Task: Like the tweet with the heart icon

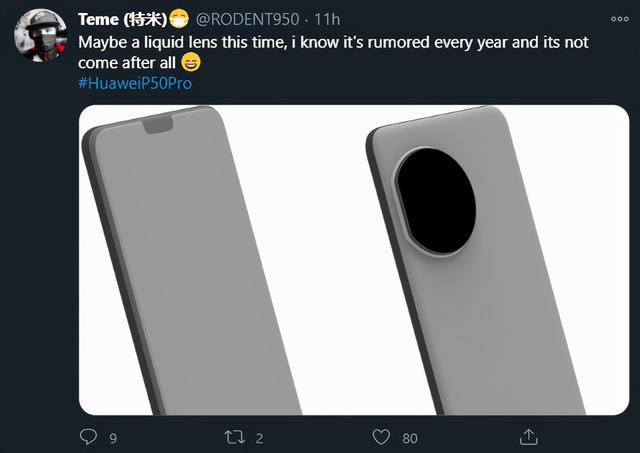Action: (380, 437)
